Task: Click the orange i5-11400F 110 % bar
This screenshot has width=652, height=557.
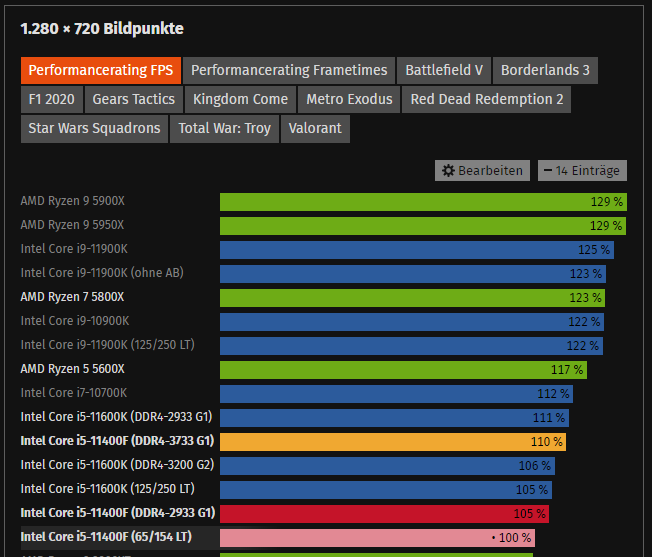Action: (x=393, y=442)
